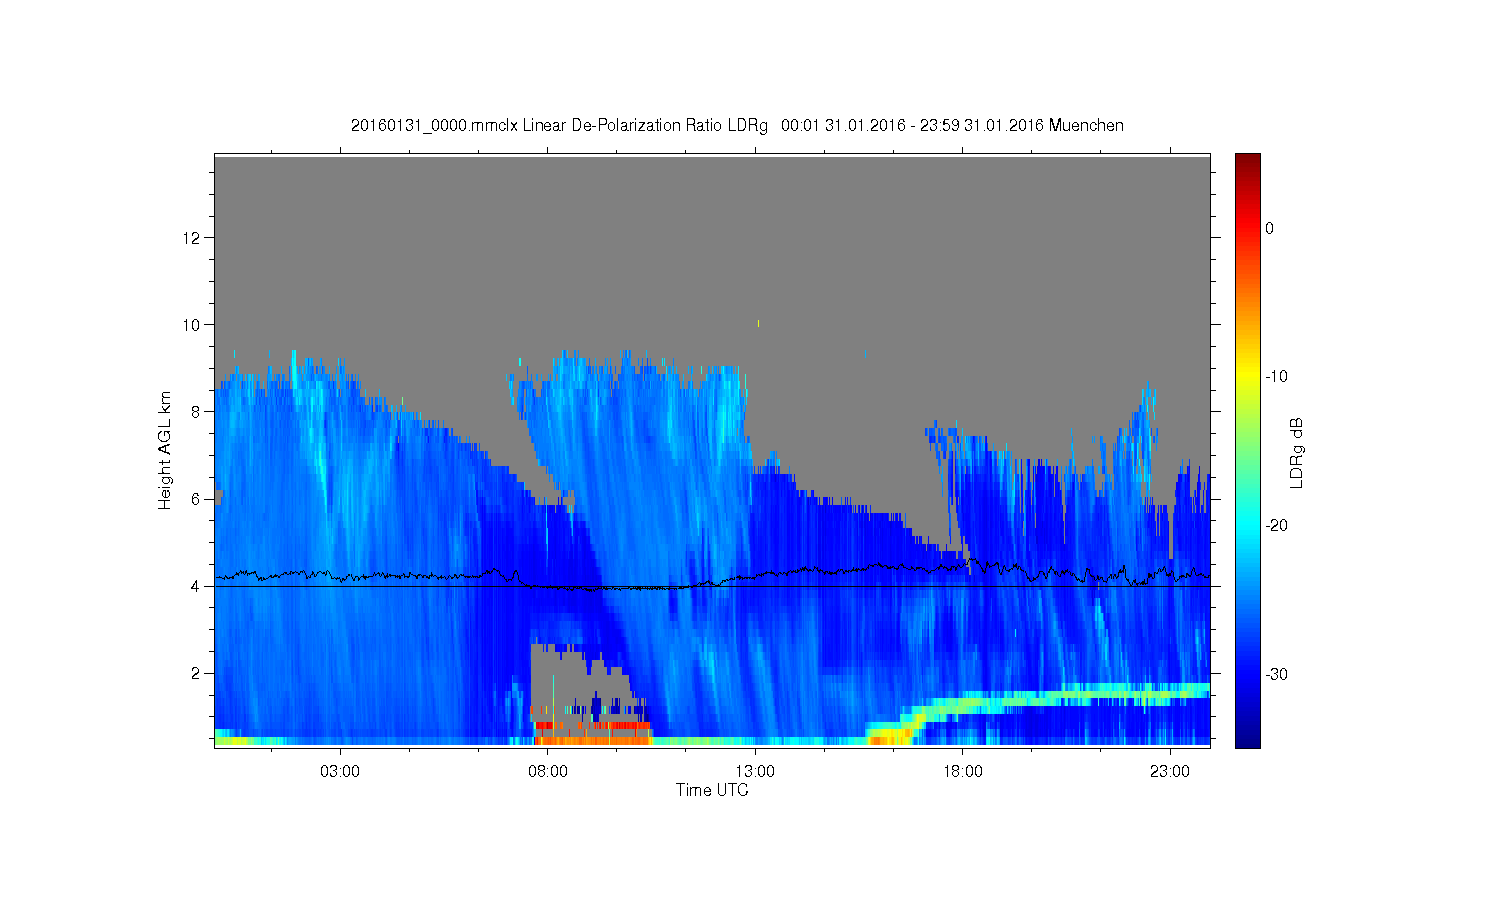Click the height tick label 12
Screen dimensions: 1500x900
(x=193, y=237)
